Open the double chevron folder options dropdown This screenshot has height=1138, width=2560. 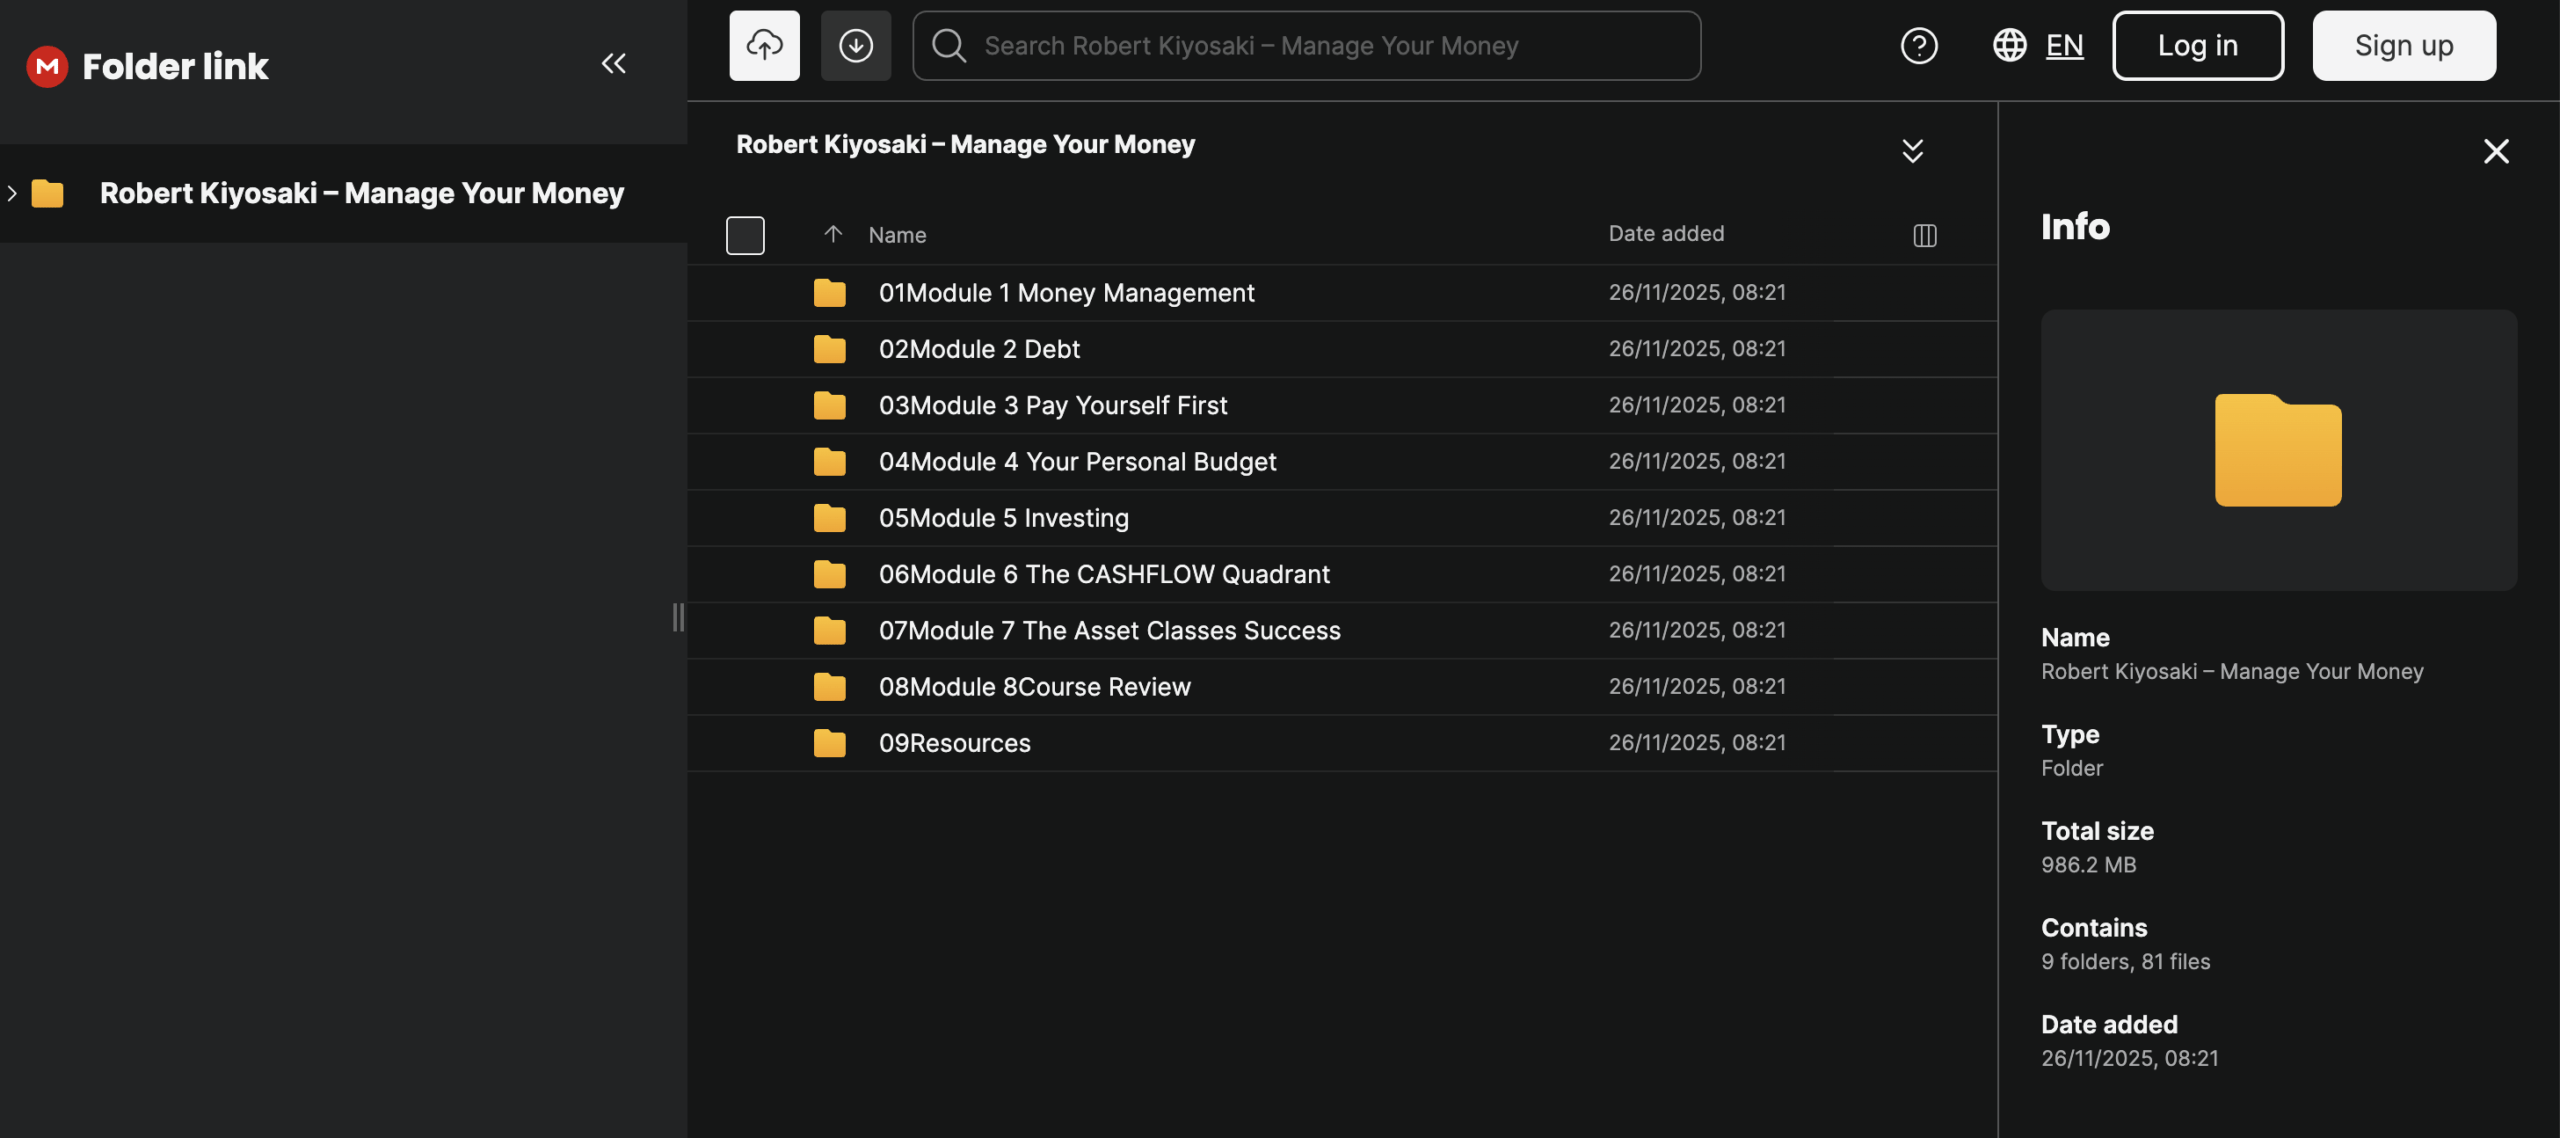coord(1912,151)
